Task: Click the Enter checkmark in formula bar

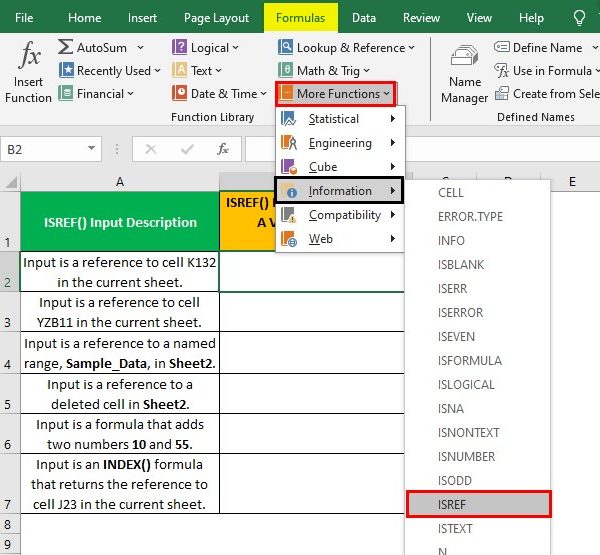Action: point(187,149)
